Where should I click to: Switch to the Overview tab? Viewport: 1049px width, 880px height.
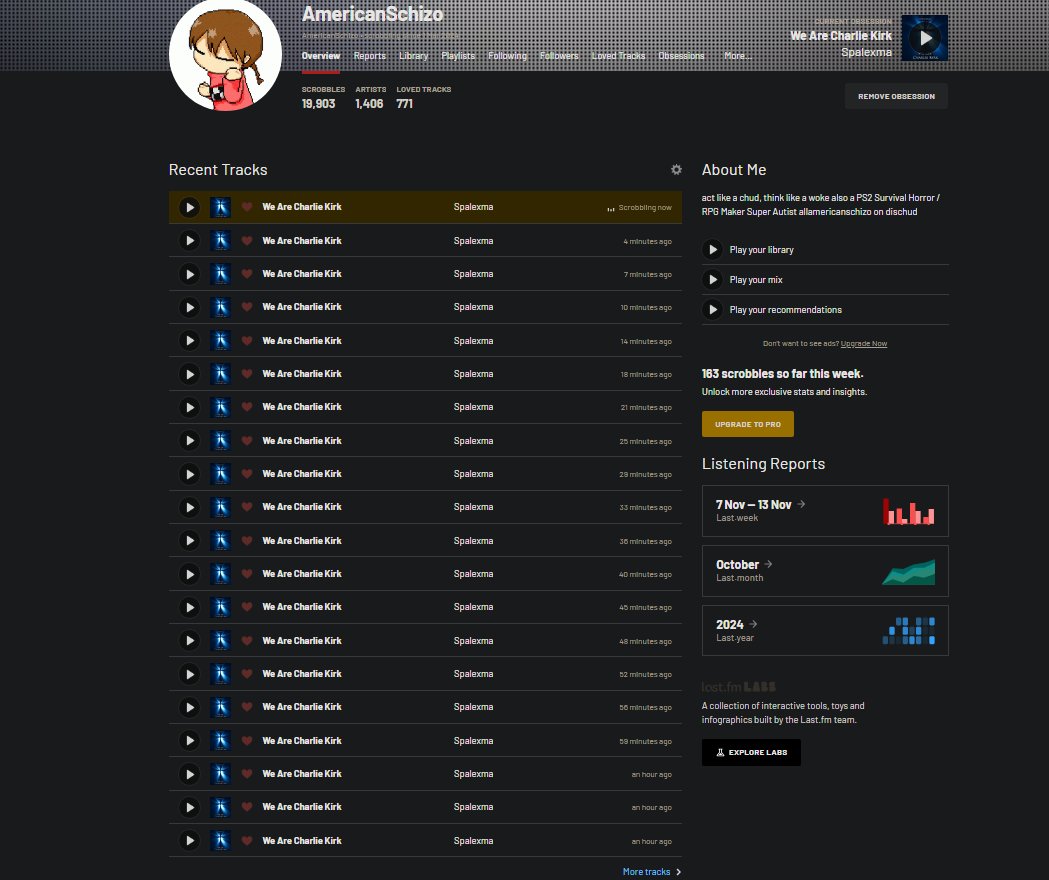[320, 56]
